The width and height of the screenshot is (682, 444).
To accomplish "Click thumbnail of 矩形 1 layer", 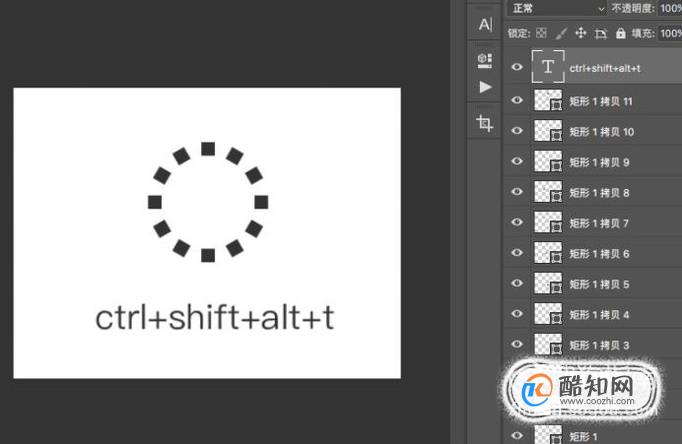I will 548,435.
